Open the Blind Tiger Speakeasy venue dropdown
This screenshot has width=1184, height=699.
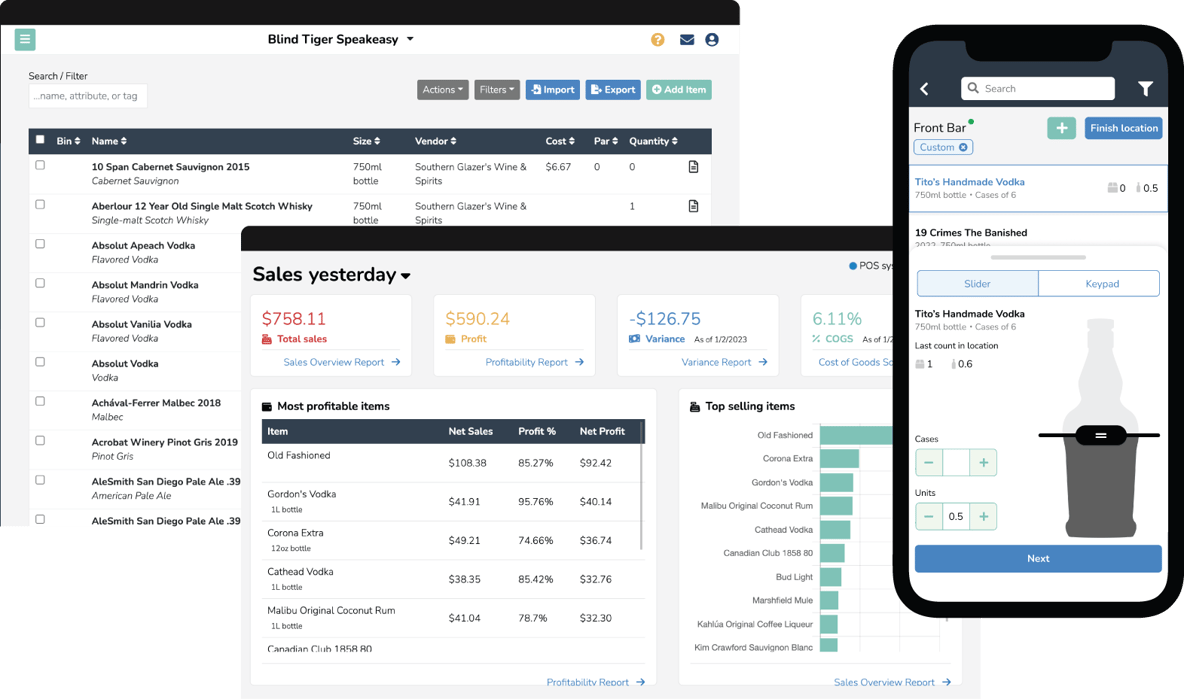tap(341, 39)
